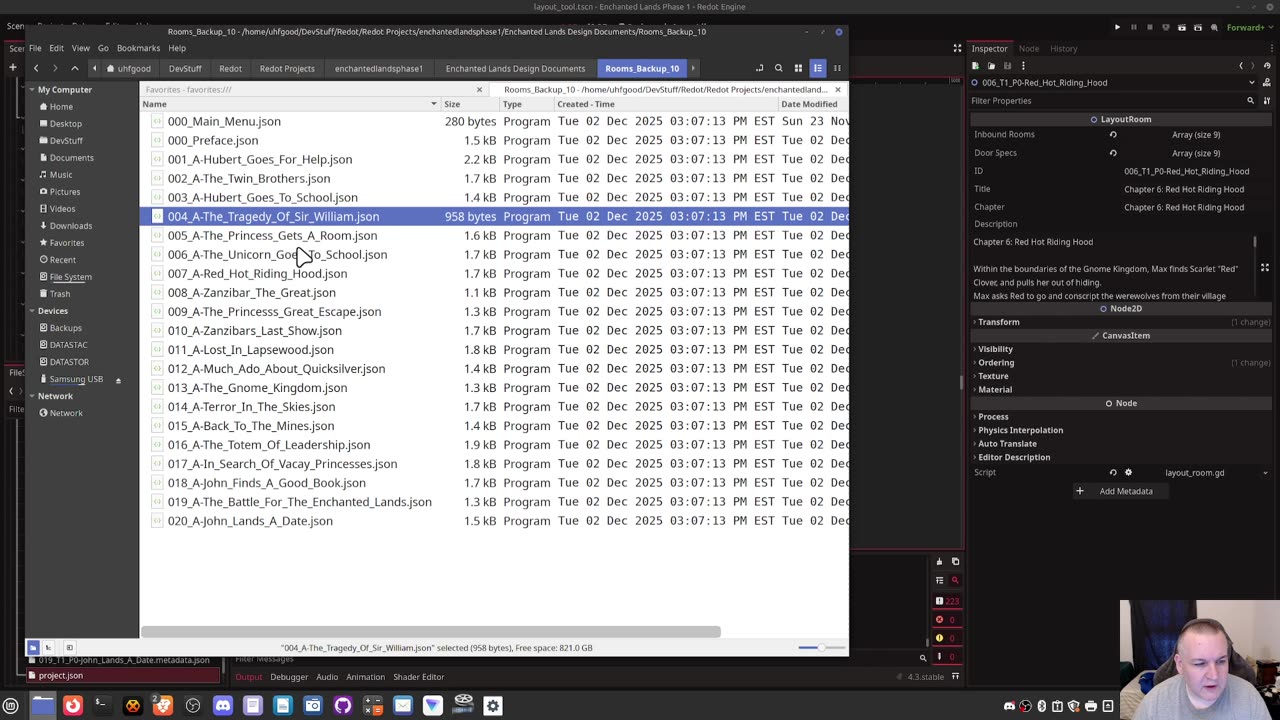This screenshot has height=720, width=1280.
Task: Expand the Process section in Inspector
Action: point(993,417)
